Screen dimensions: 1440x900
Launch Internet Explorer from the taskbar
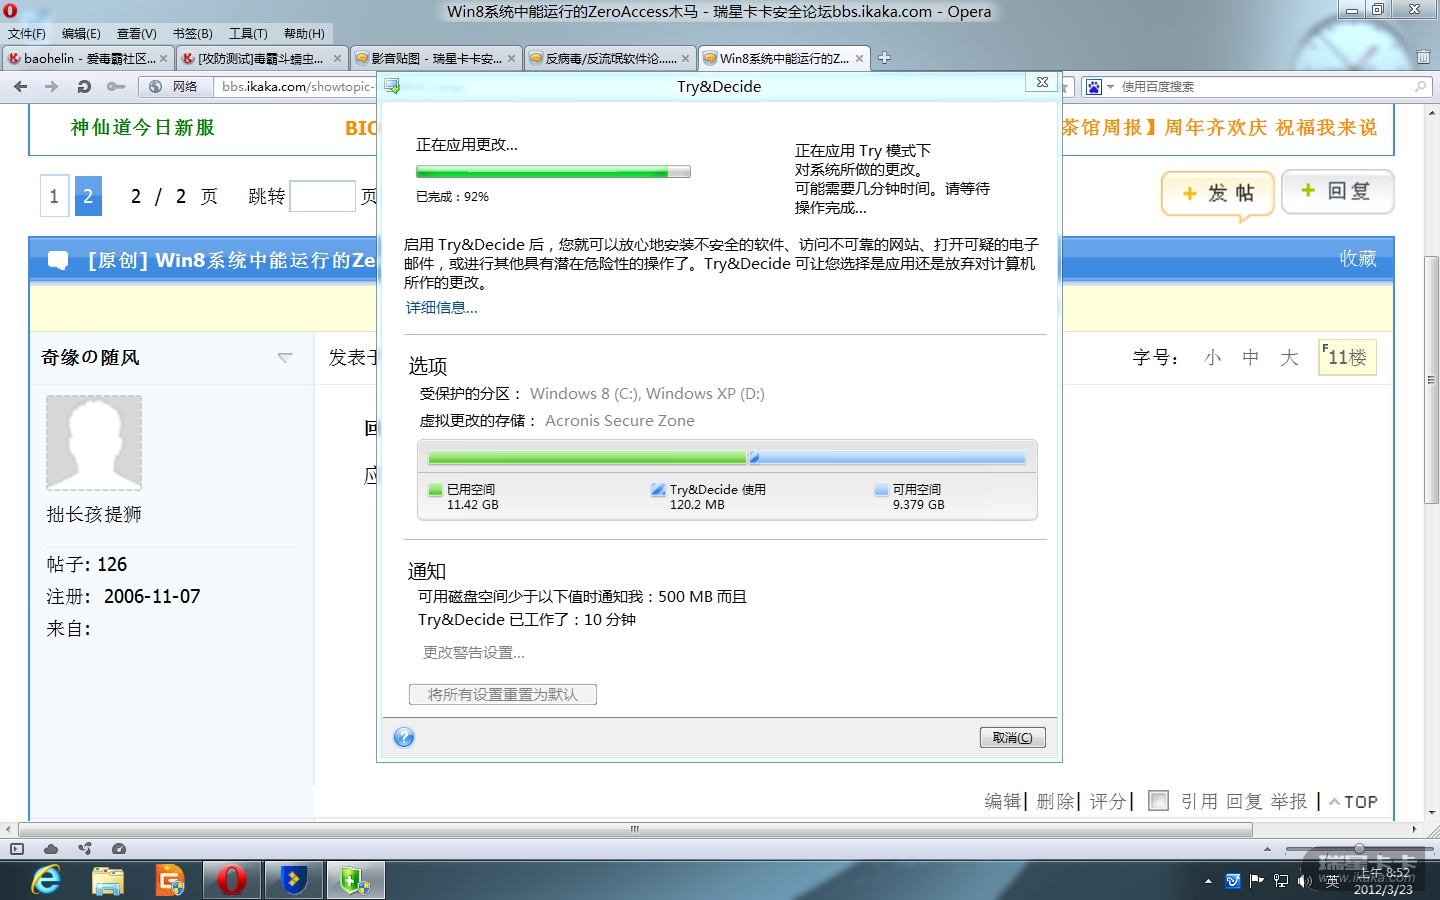tap(45, 880)
